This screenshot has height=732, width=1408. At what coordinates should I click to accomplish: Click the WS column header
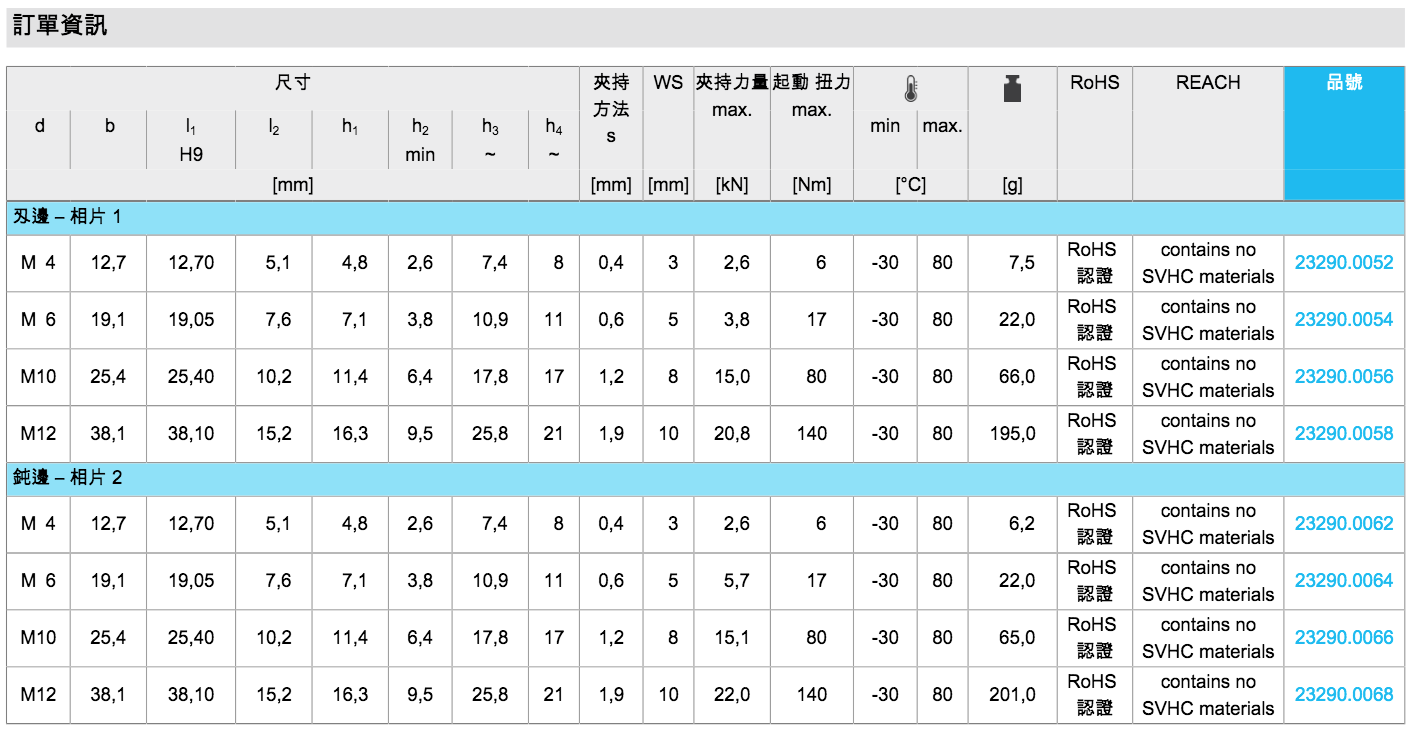coord(668,83)
